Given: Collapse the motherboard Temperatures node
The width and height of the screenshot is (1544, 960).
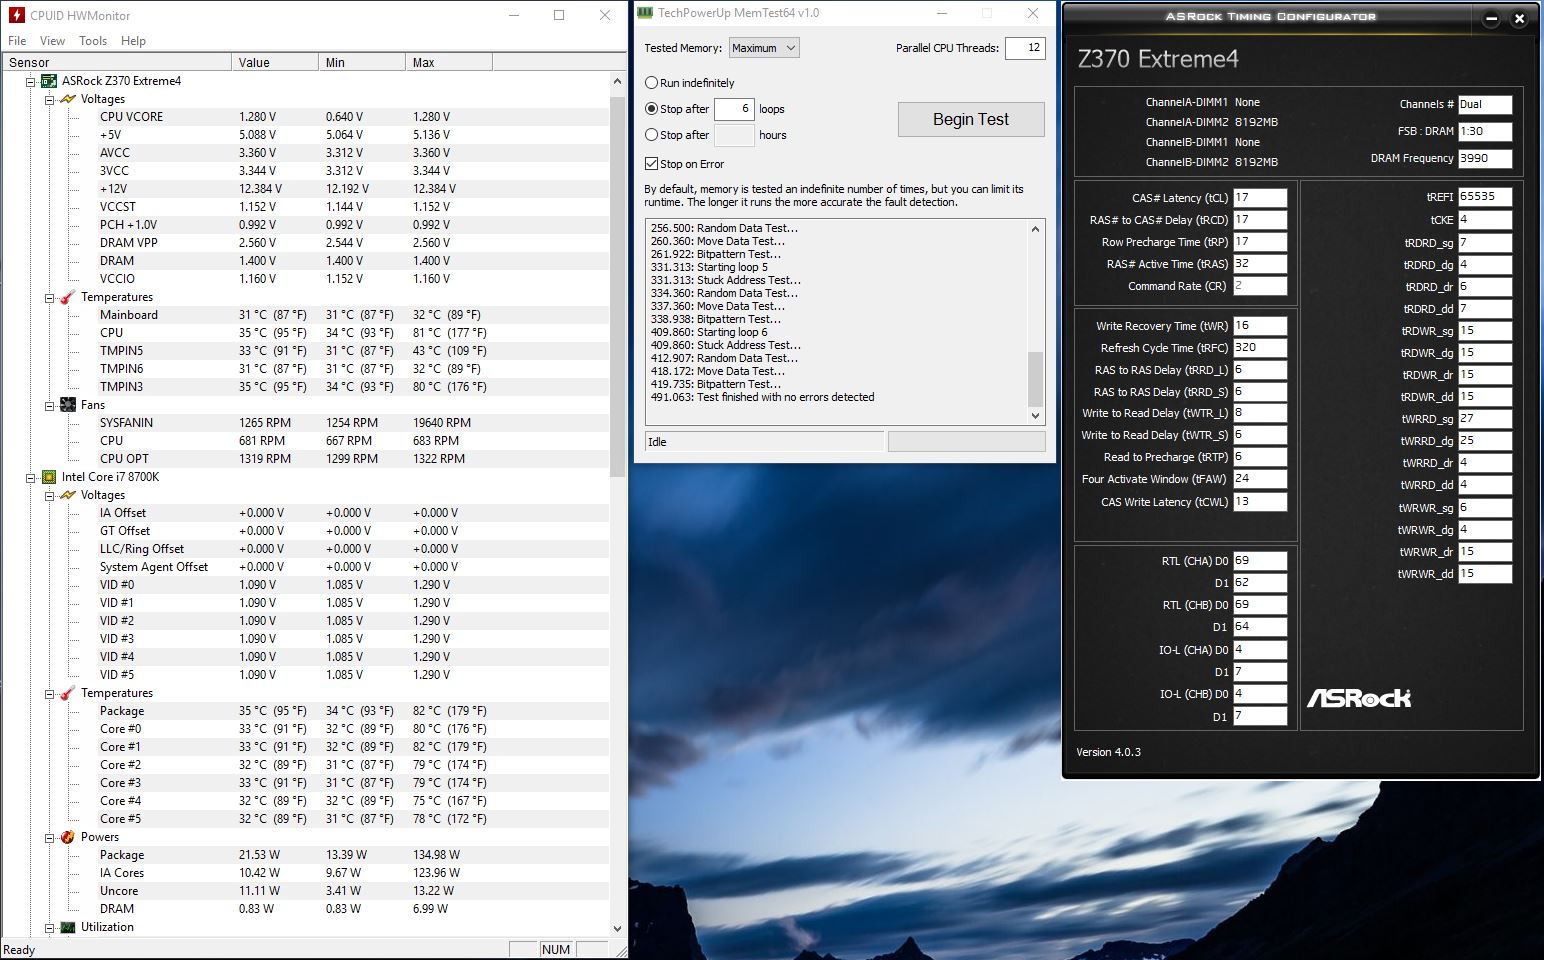Looking at the screenshot, I should (50, 297).
